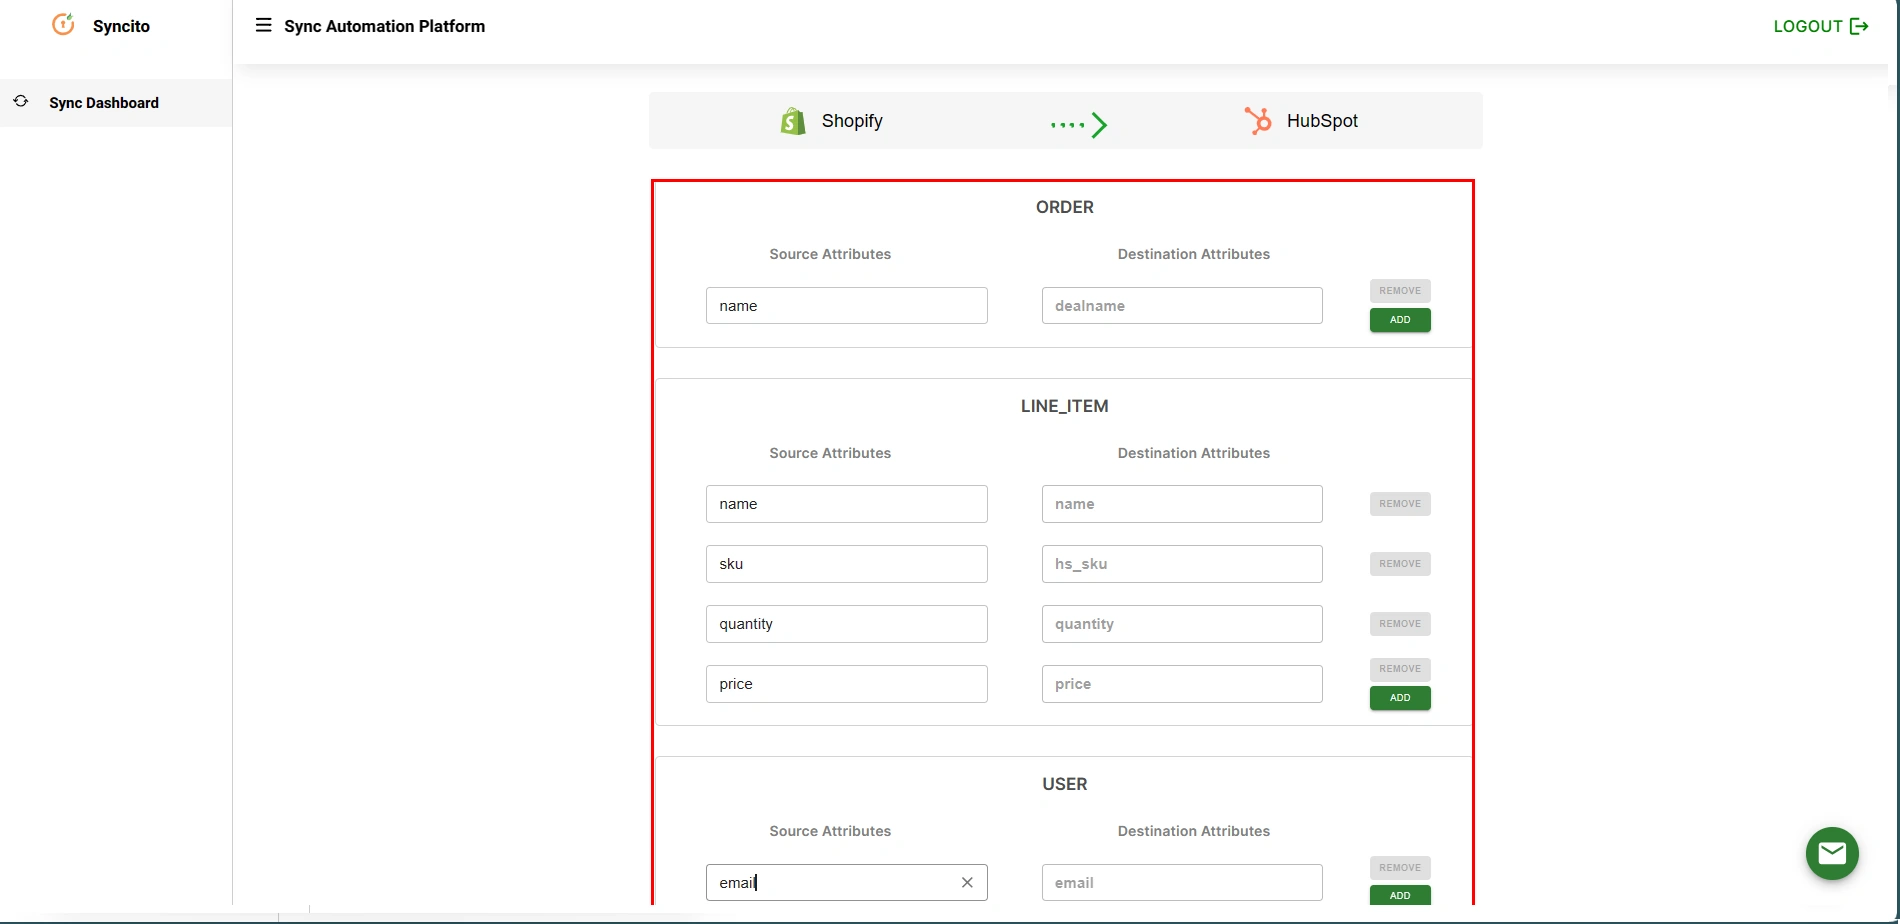
Task: Click the HubSpot sprocket icon
Action: click(1258, 120)
